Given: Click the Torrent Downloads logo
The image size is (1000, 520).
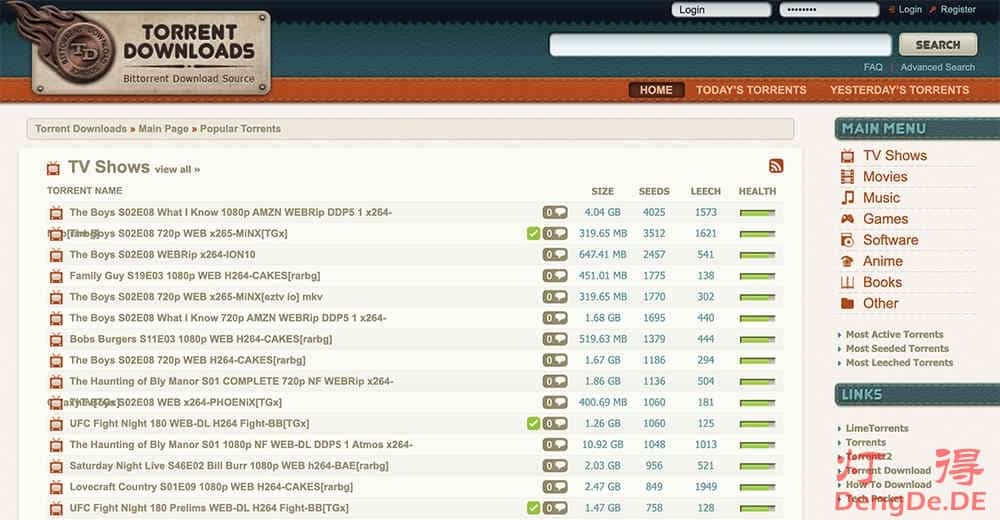Looking at the screenshot, I should [151, 52].
